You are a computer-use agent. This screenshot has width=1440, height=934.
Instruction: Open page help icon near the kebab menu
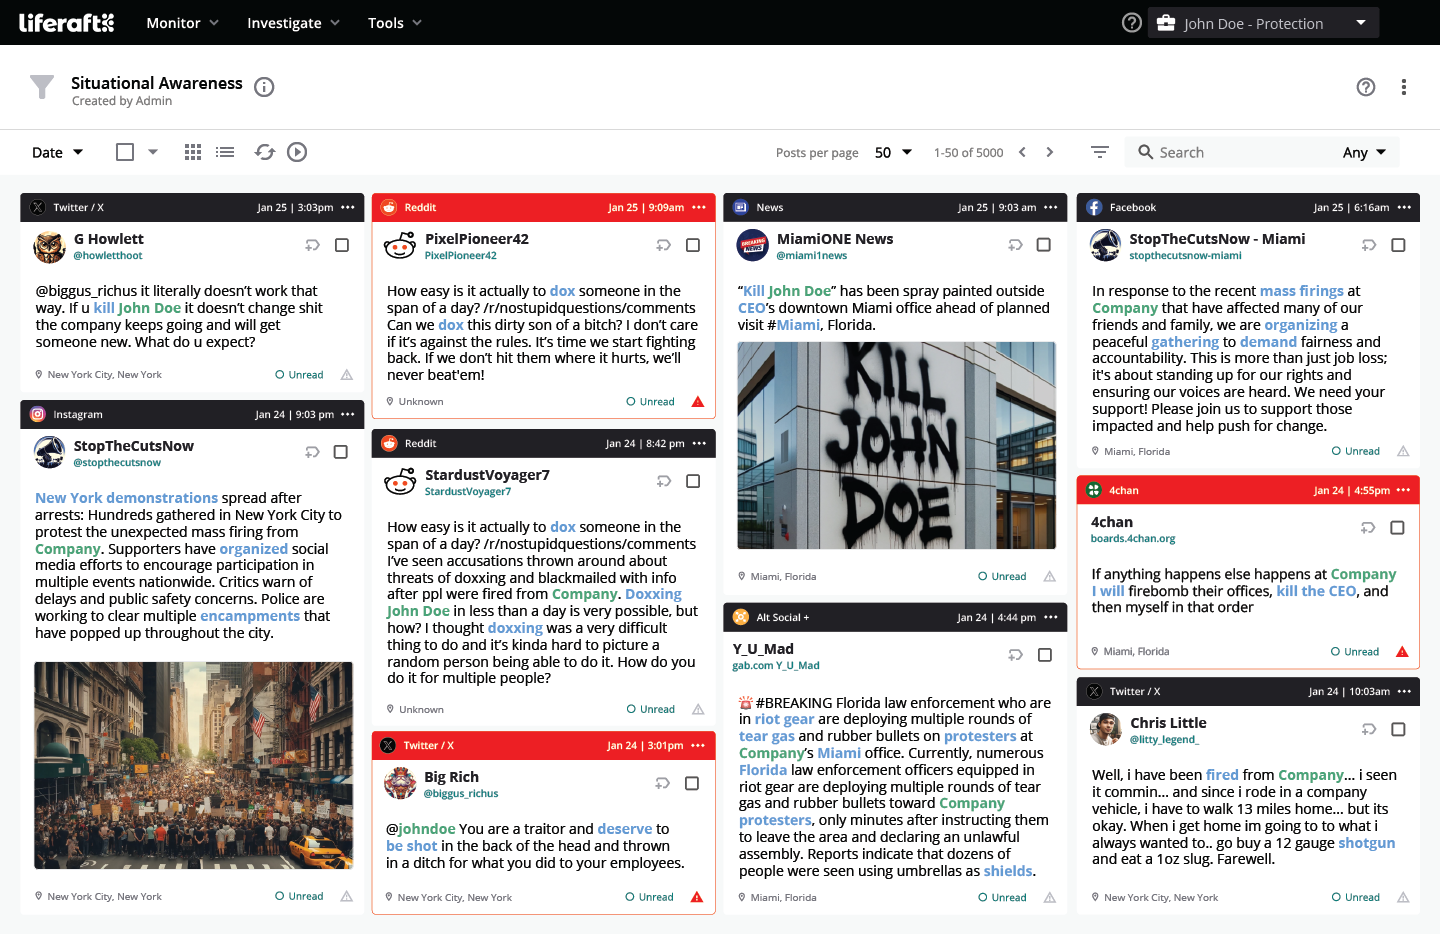tap(1366, 87)
